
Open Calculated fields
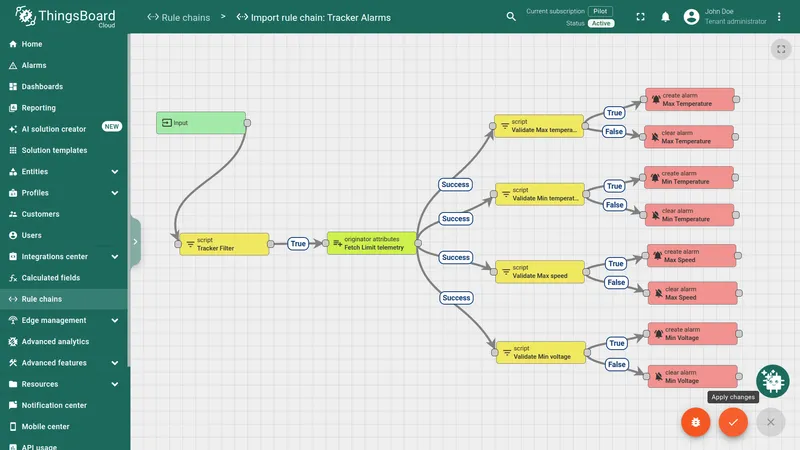point(64,278)
